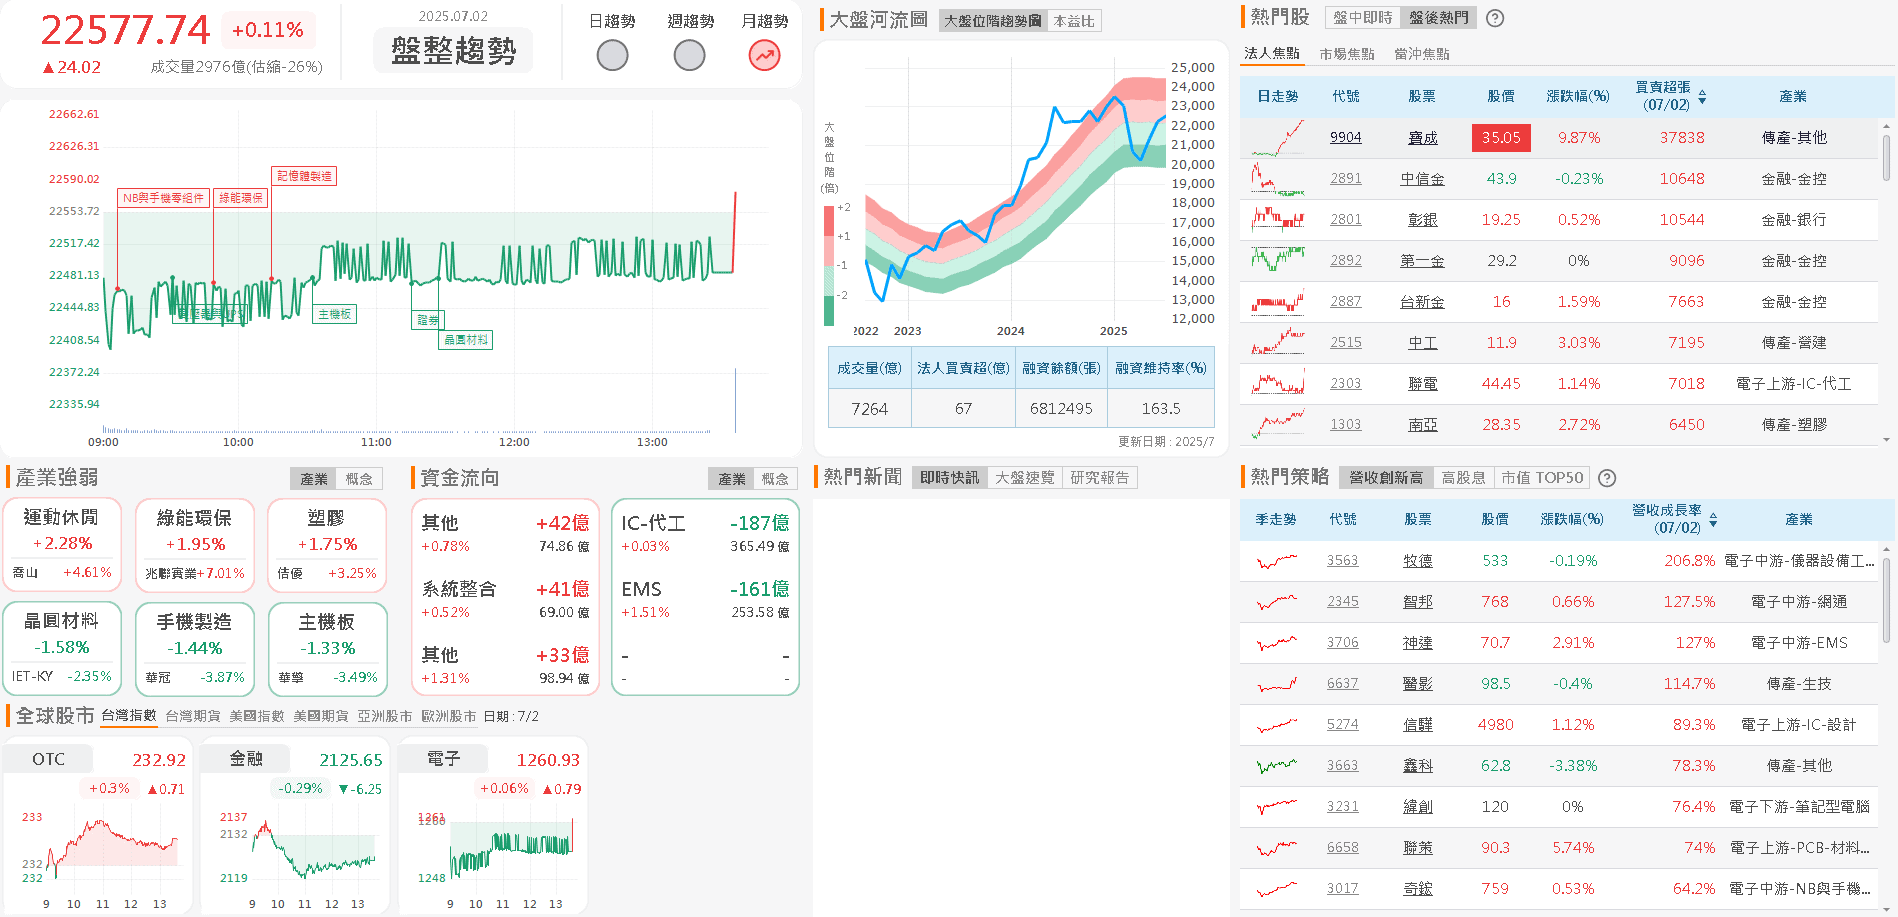Click NB與手機零組件 chart marker label

click(163, 198)
